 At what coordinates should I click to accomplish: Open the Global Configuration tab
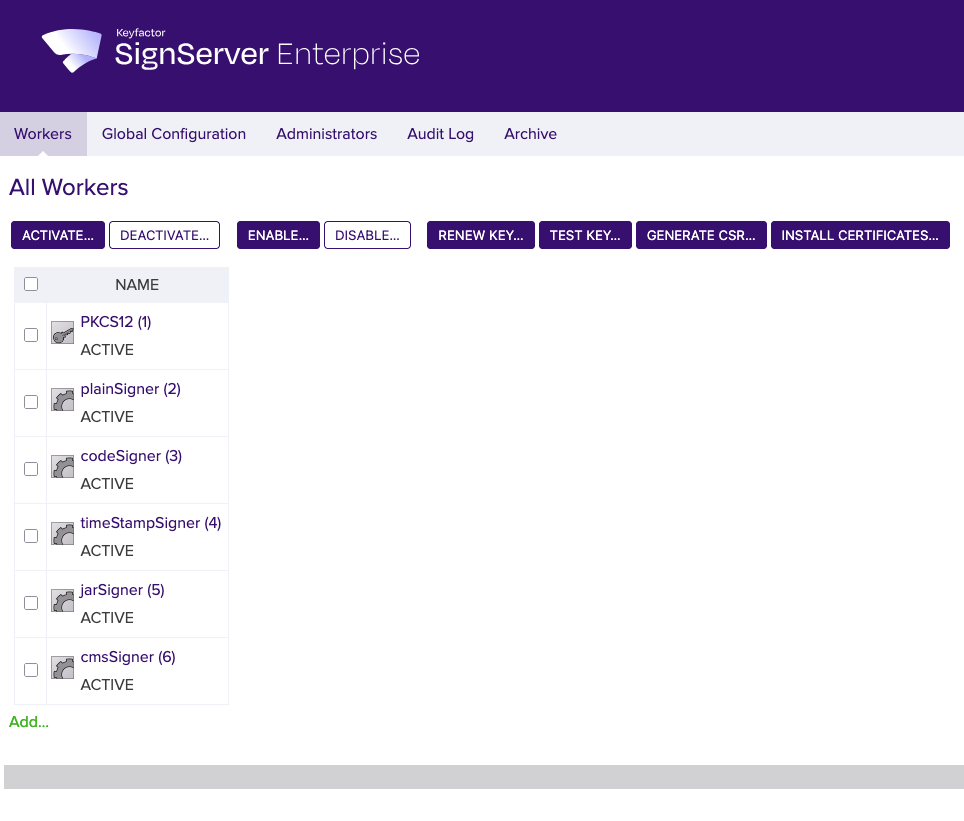(173, 133)
